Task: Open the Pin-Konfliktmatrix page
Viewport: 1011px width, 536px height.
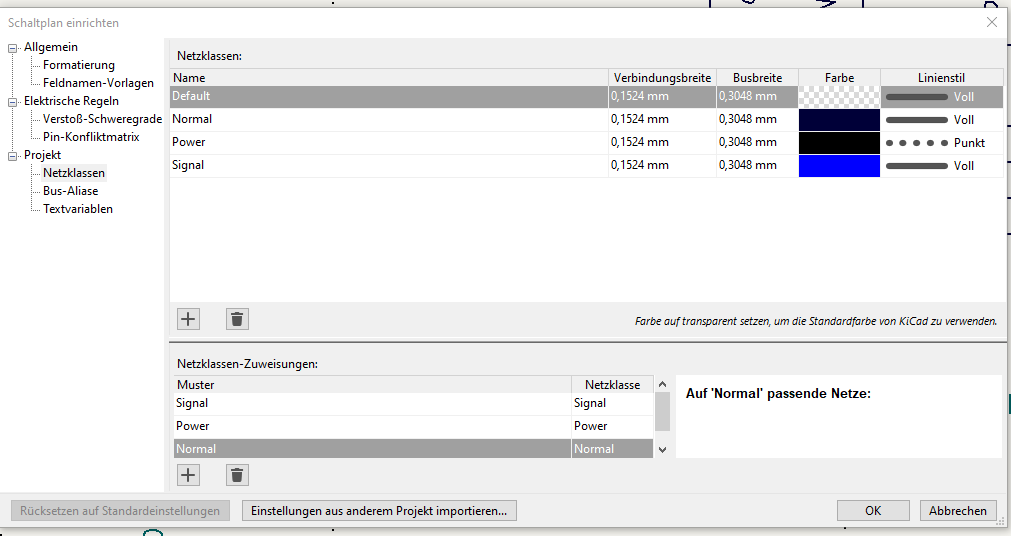Action: click(91, 137)
